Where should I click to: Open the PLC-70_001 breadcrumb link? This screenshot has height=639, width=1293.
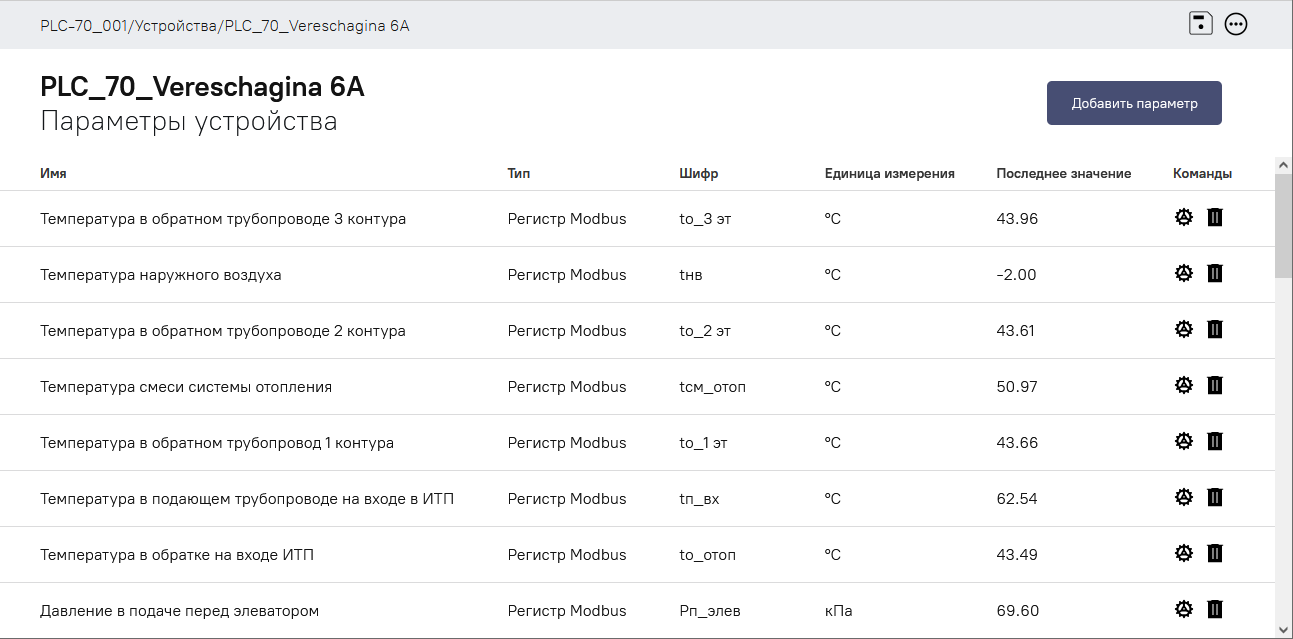point(84,25)
